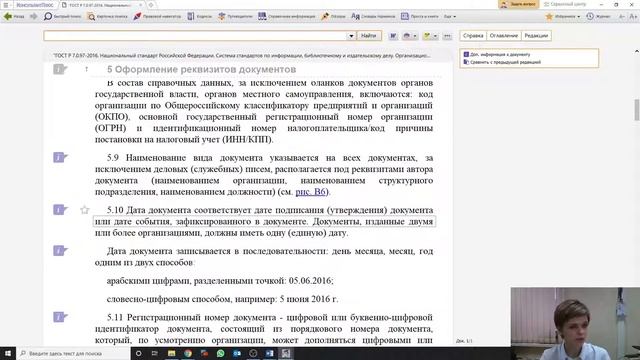Open File Explorer from the taskbar

[171, 353]
